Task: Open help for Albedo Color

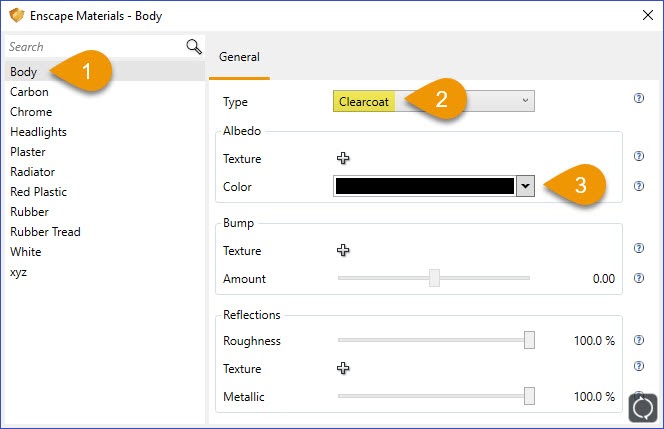Action: tap(638, 187)
